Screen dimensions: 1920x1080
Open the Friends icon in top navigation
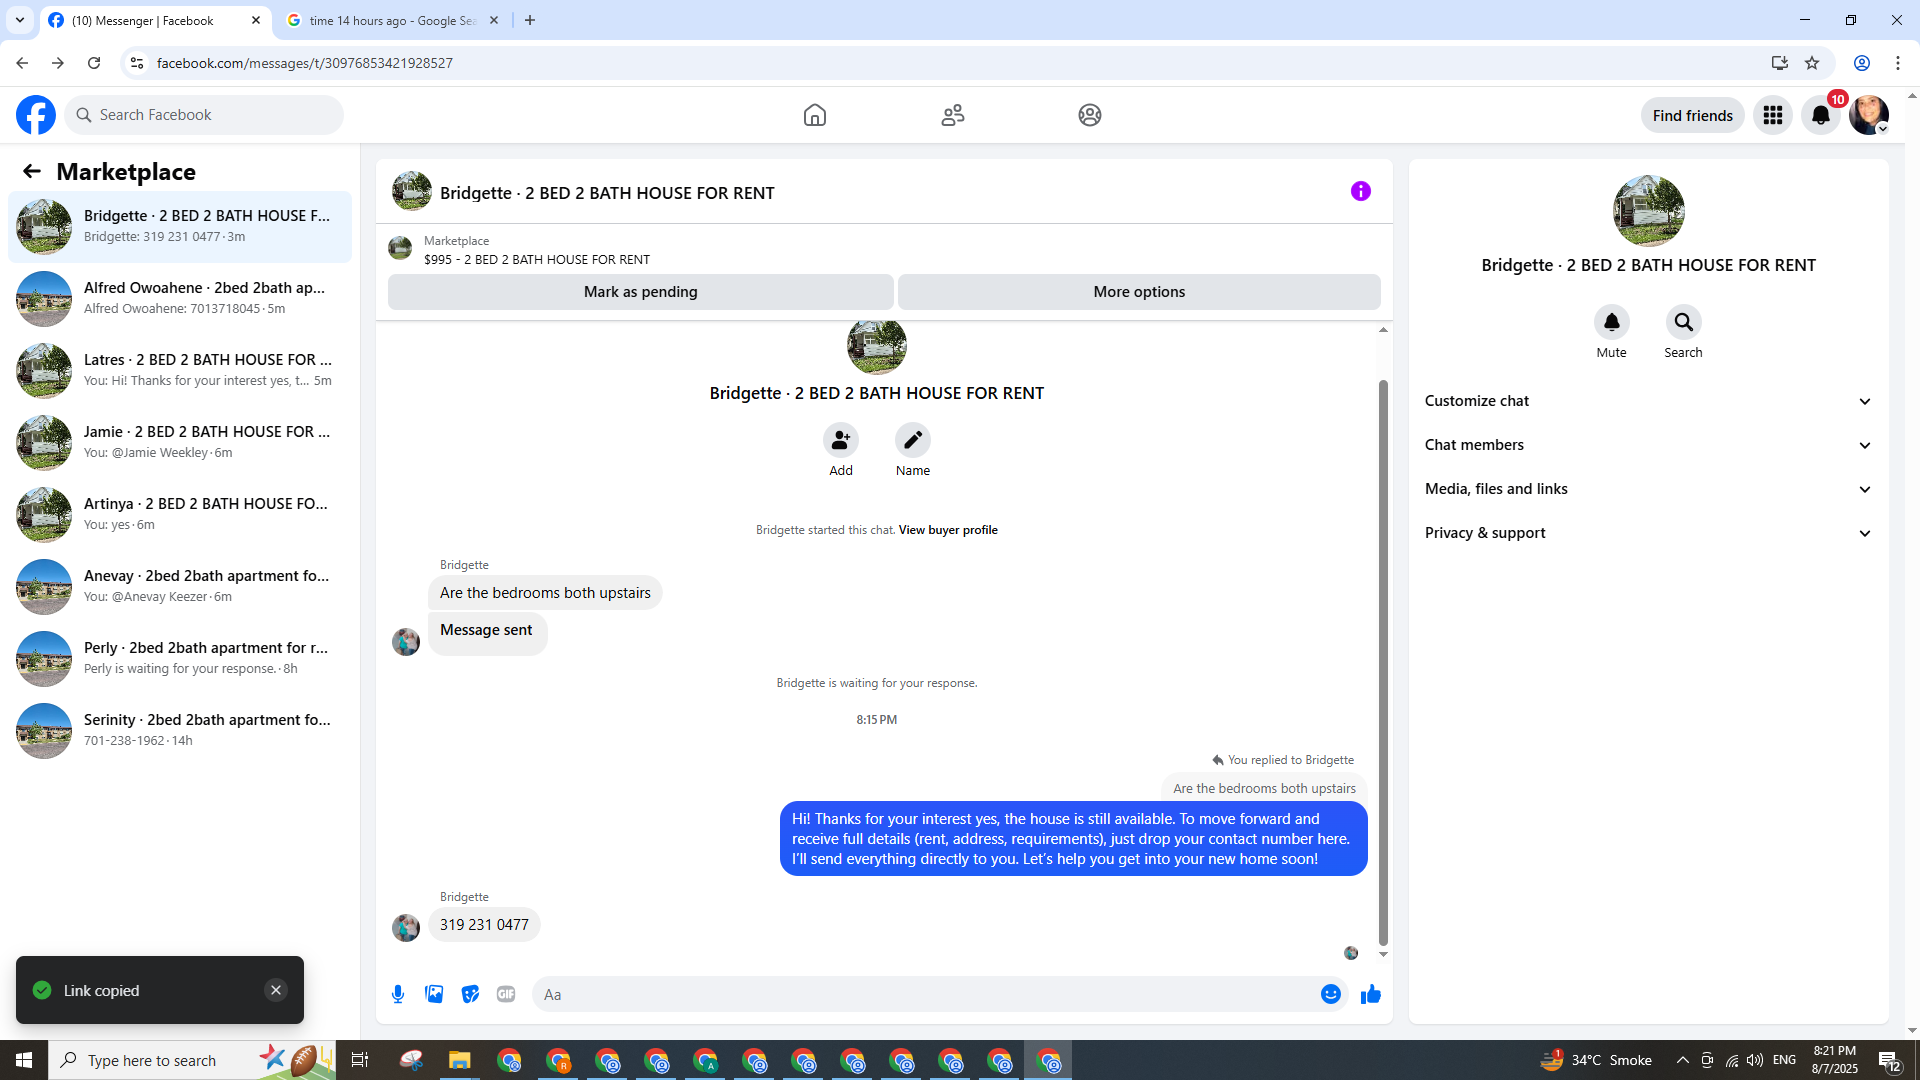point(953,115)
